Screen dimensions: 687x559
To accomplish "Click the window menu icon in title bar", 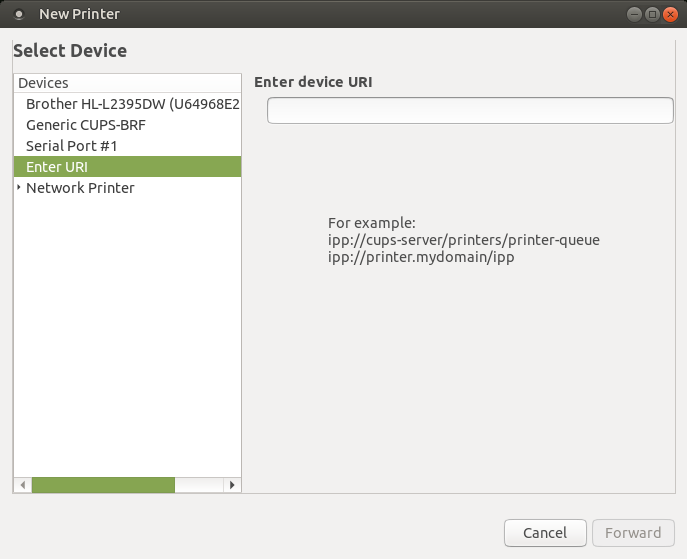I will pos(19,14).
